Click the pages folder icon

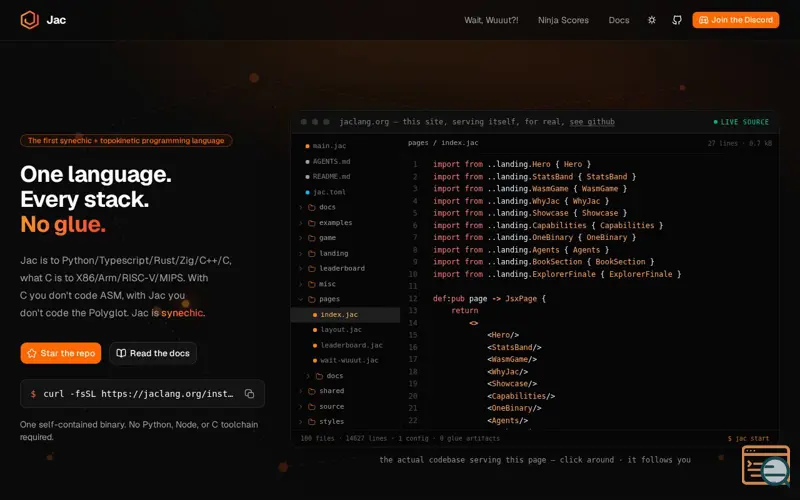tap(312, 299)
